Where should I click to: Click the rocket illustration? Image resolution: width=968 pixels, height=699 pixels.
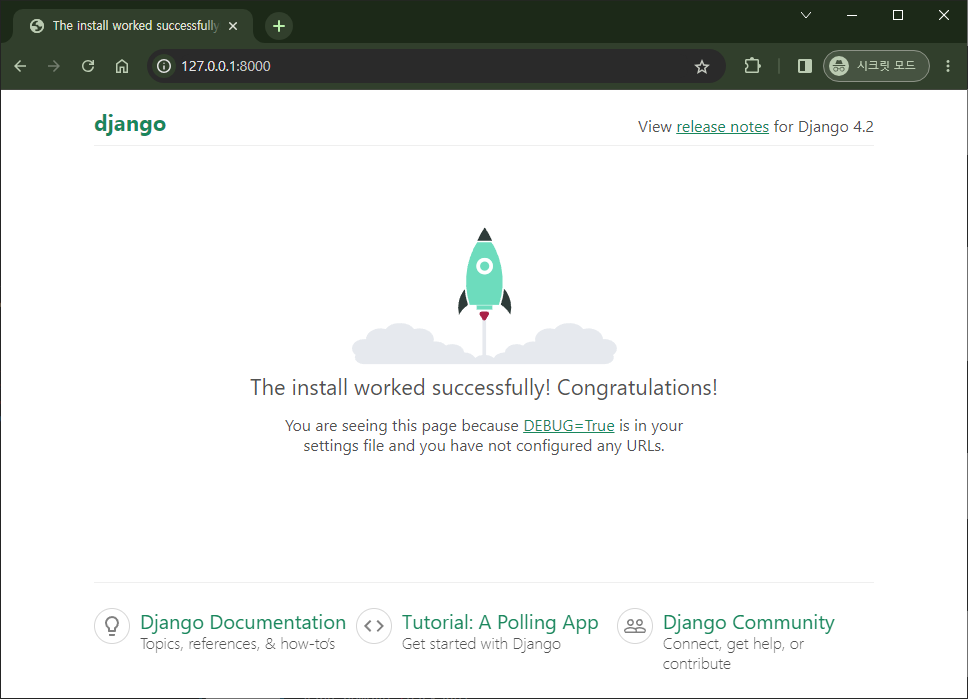coord(485,296)
